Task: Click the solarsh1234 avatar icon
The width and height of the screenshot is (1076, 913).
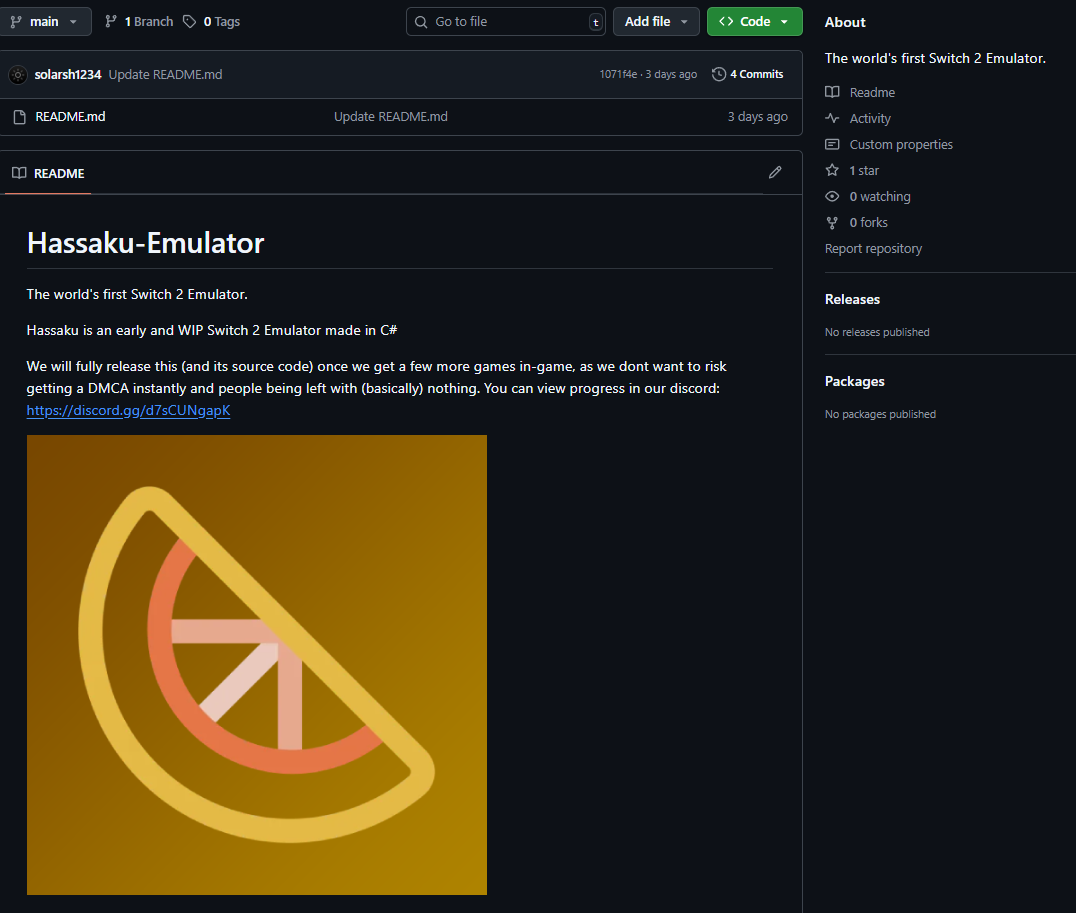Action: (18, 74)
